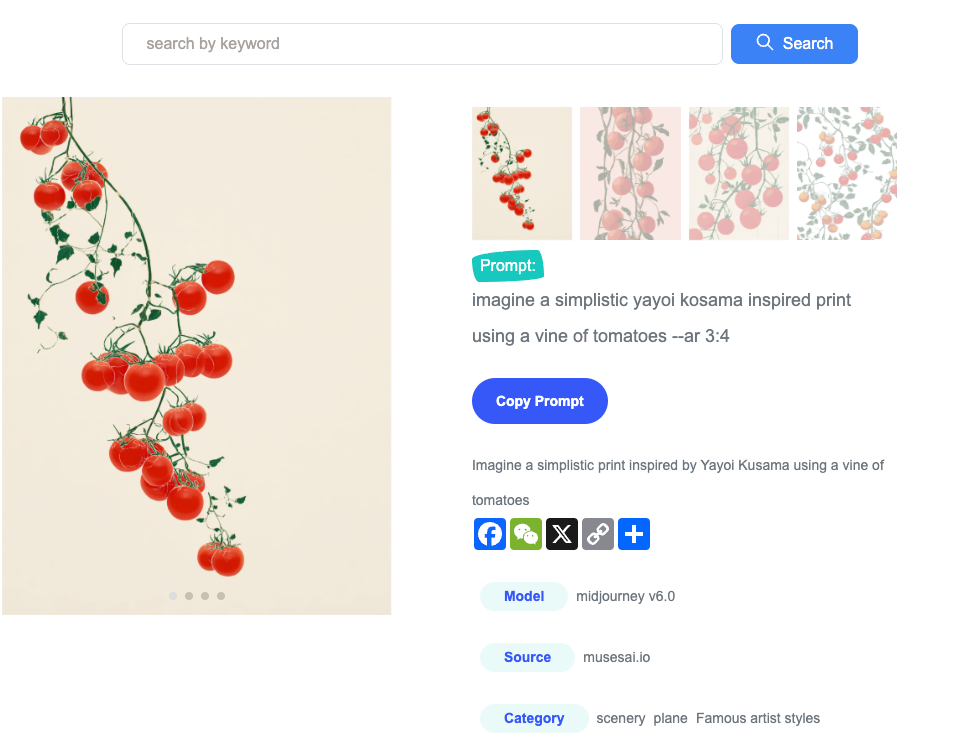
Task: Go to the first carousel dot
Action: [173, 596]
